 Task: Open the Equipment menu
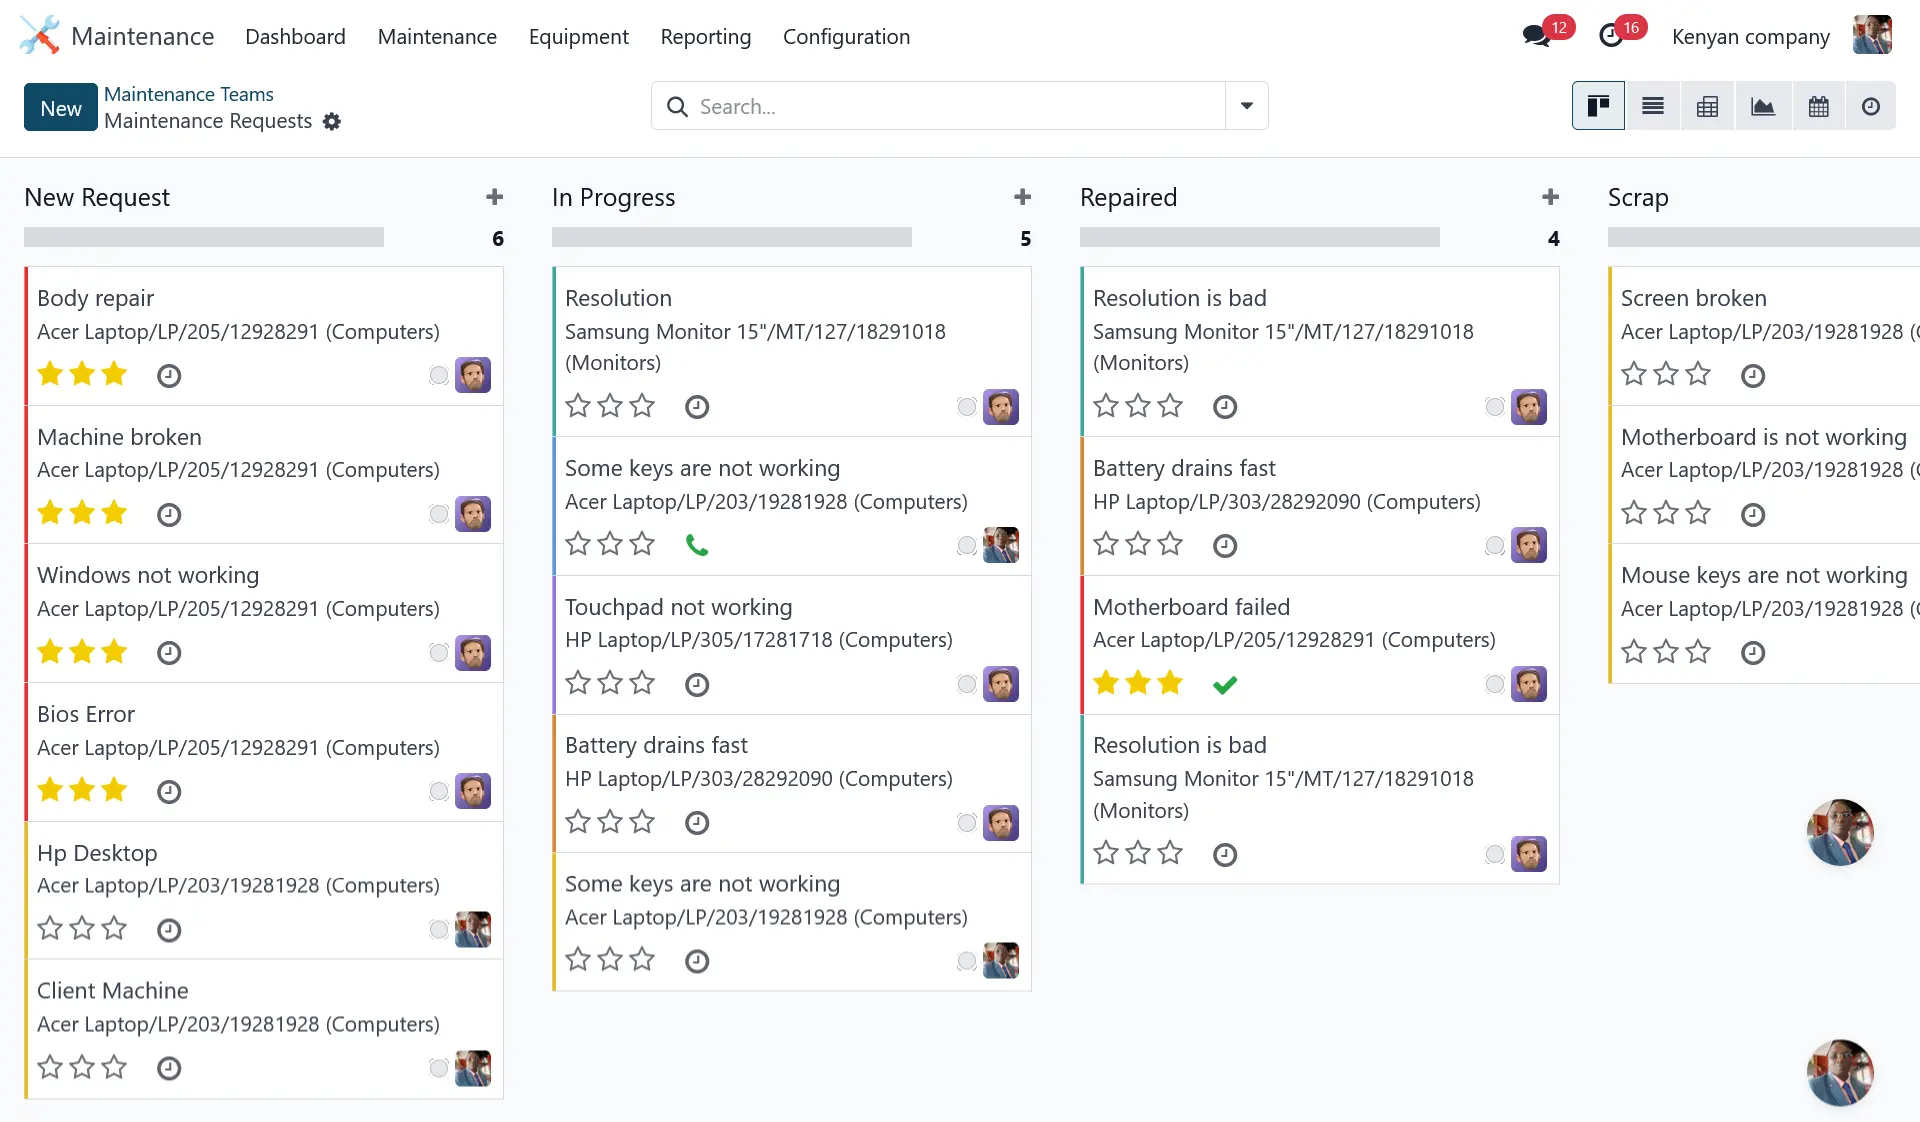pos(578,37)
